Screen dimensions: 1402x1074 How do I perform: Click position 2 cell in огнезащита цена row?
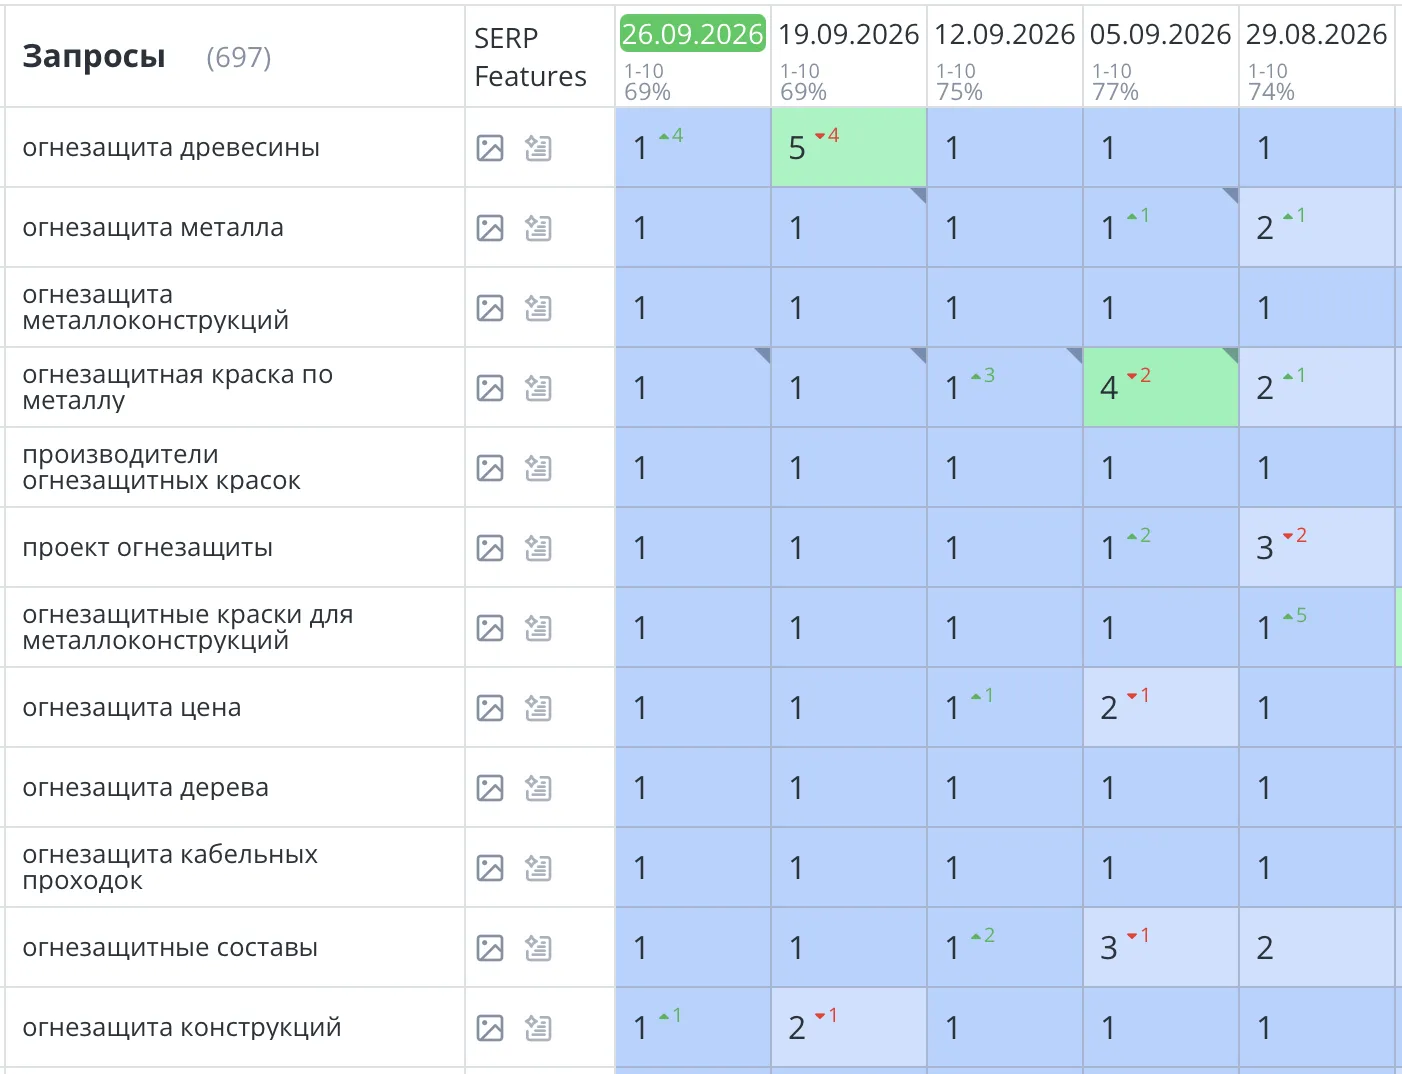coord(1161,707)
